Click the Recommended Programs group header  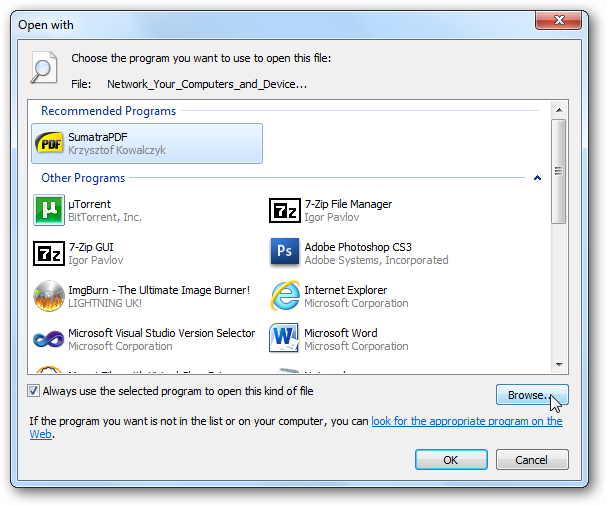coord(108,111)
